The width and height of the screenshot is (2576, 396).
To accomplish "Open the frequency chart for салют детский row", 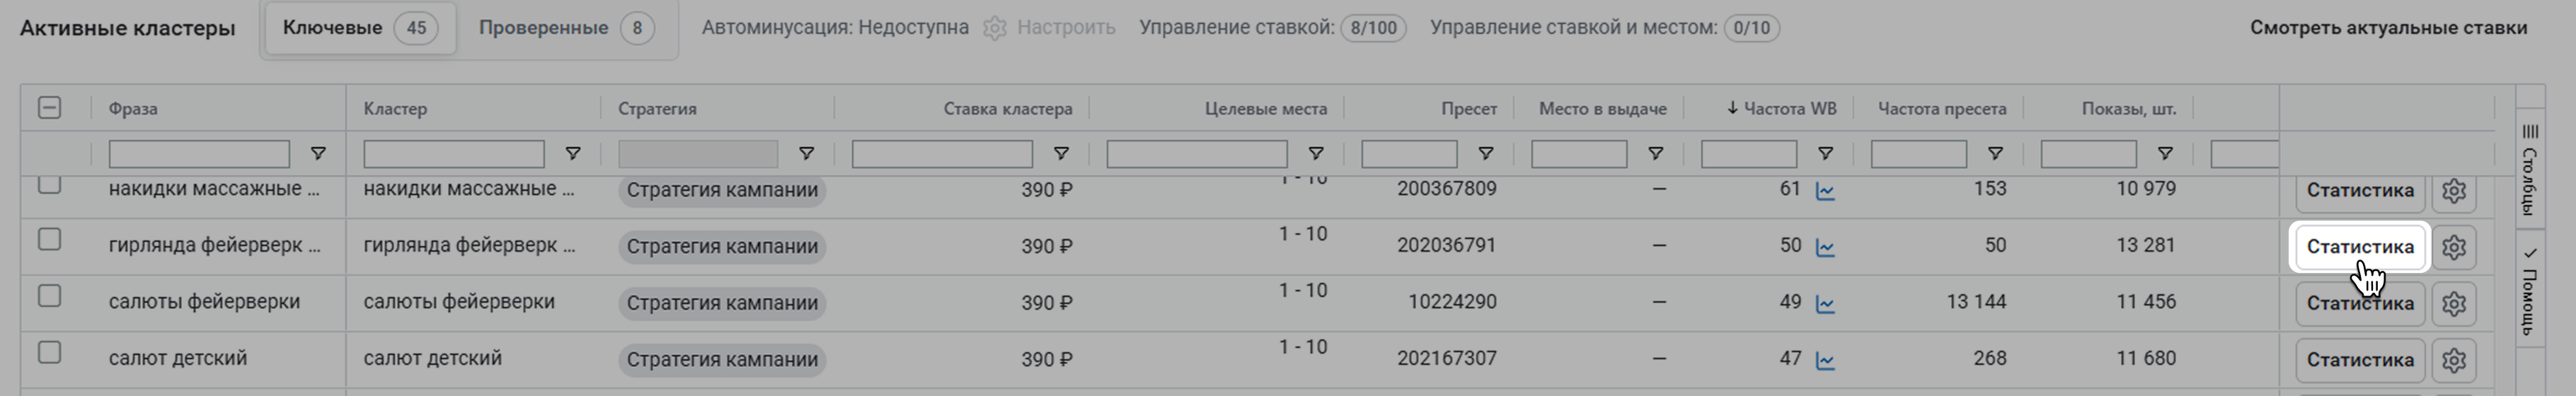I will click(x=1825, y=360).
